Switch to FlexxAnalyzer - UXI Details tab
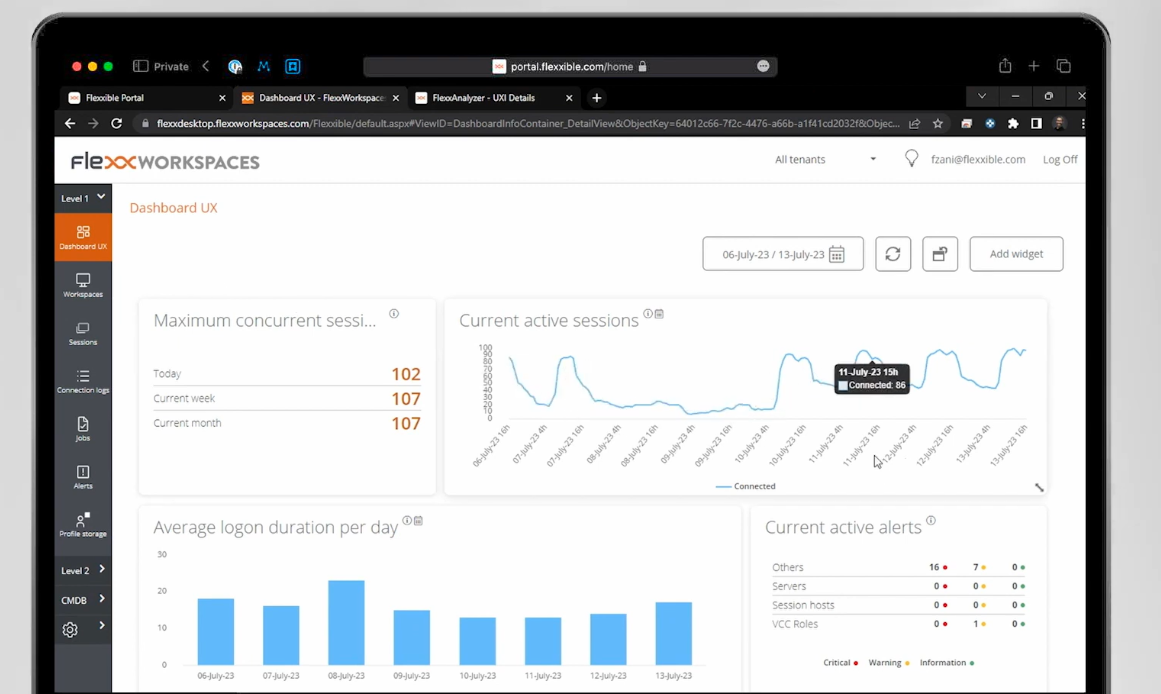1161x694 pixels. click(493, 98)
